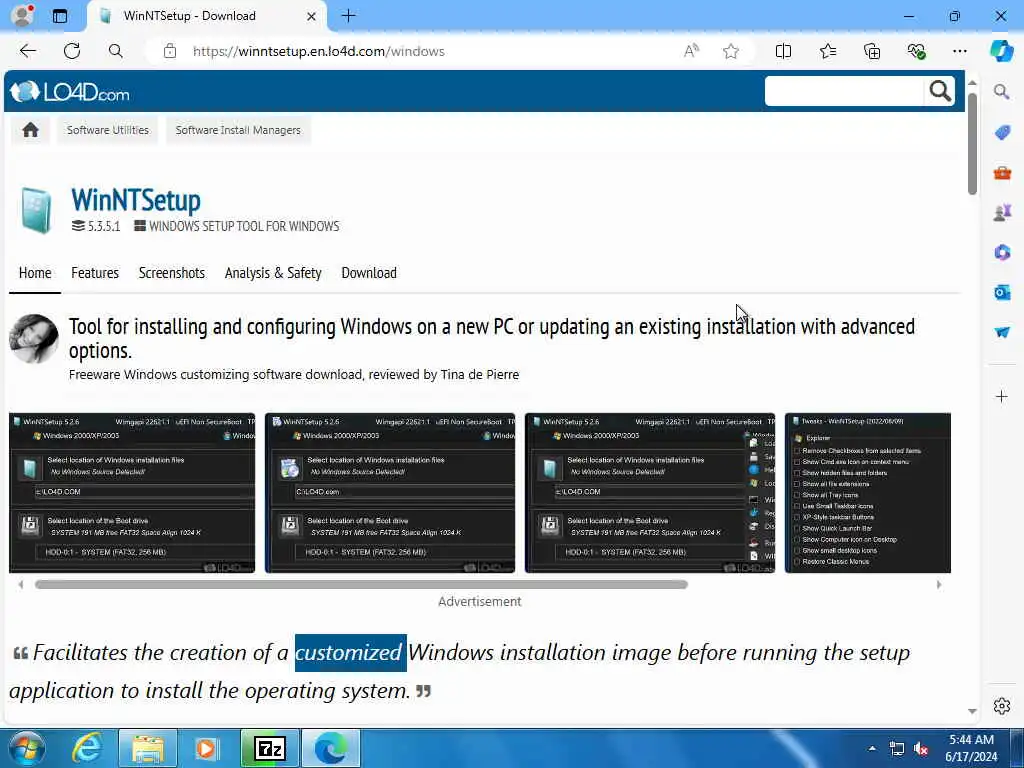The height and width of the screenshot is (768, 1024).
Task: Click the gallery scroll left arrow
Action: tap(21, 584)
